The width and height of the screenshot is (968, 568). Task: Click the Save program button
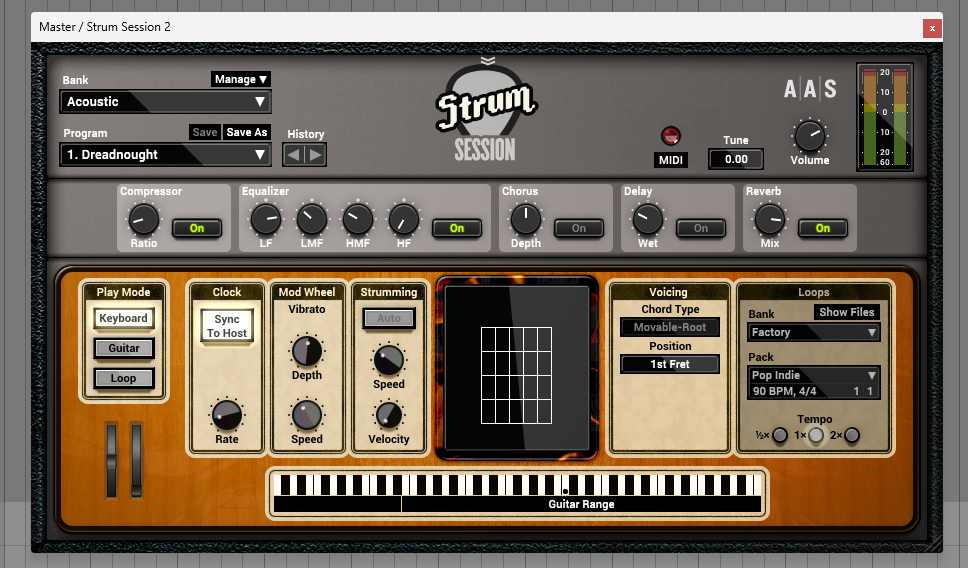204,132
